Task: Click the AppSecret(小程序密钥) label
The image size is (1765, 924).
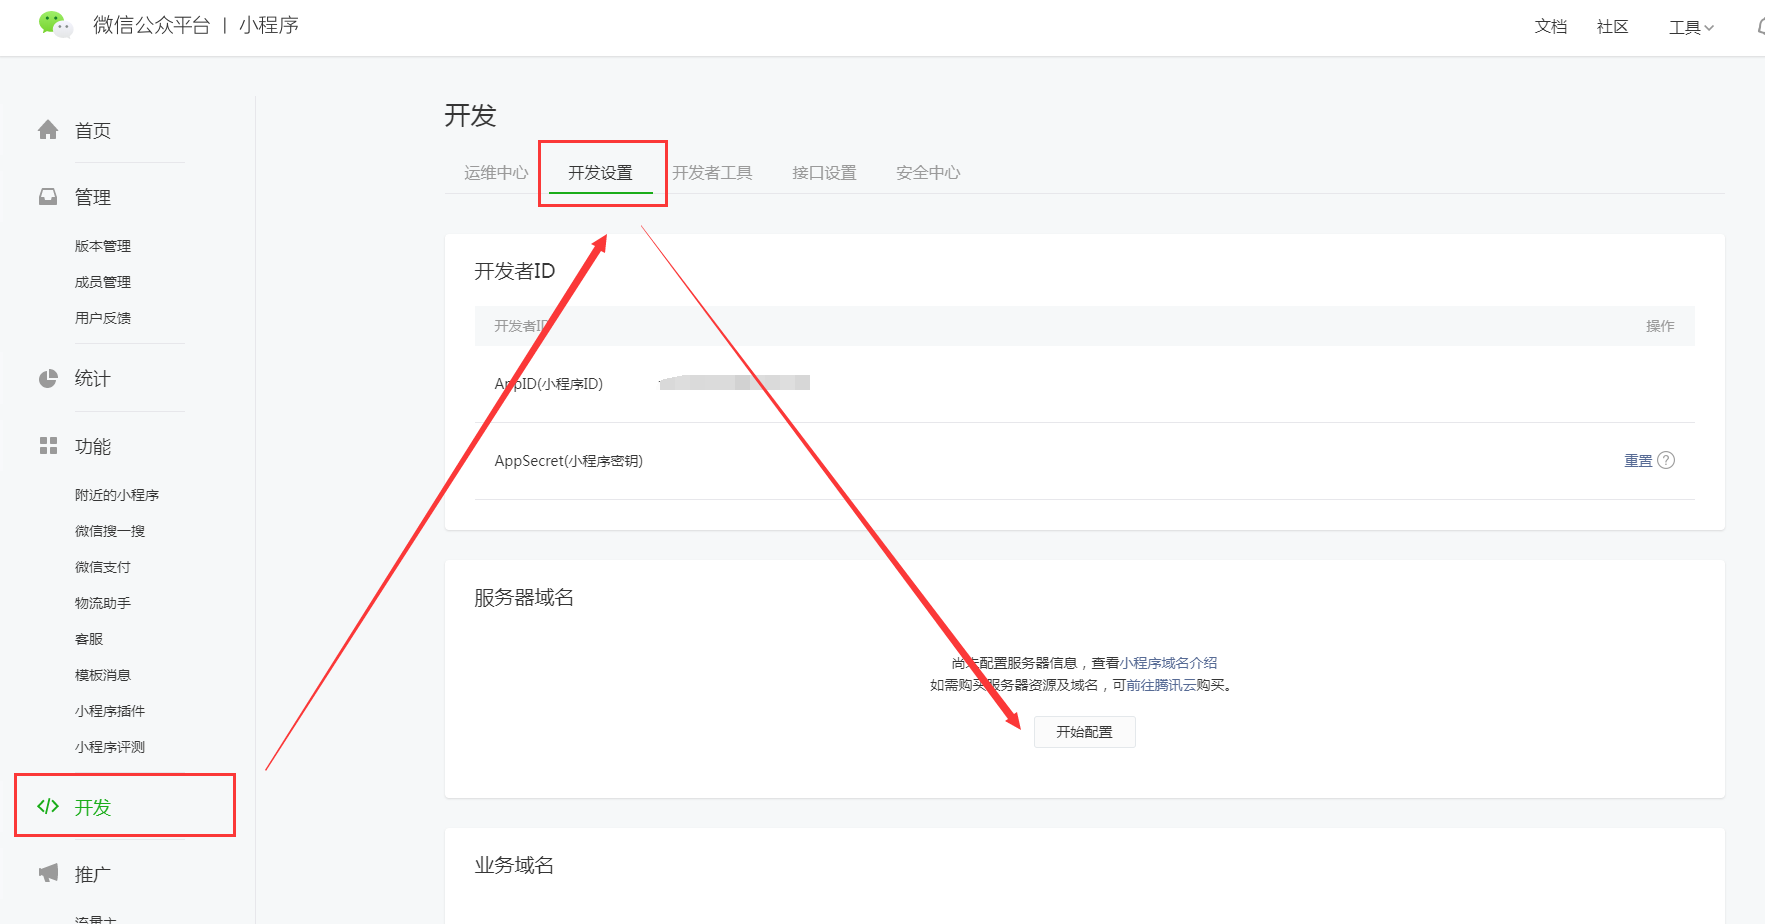Action: pyautogui.click(x=569, y=461)
